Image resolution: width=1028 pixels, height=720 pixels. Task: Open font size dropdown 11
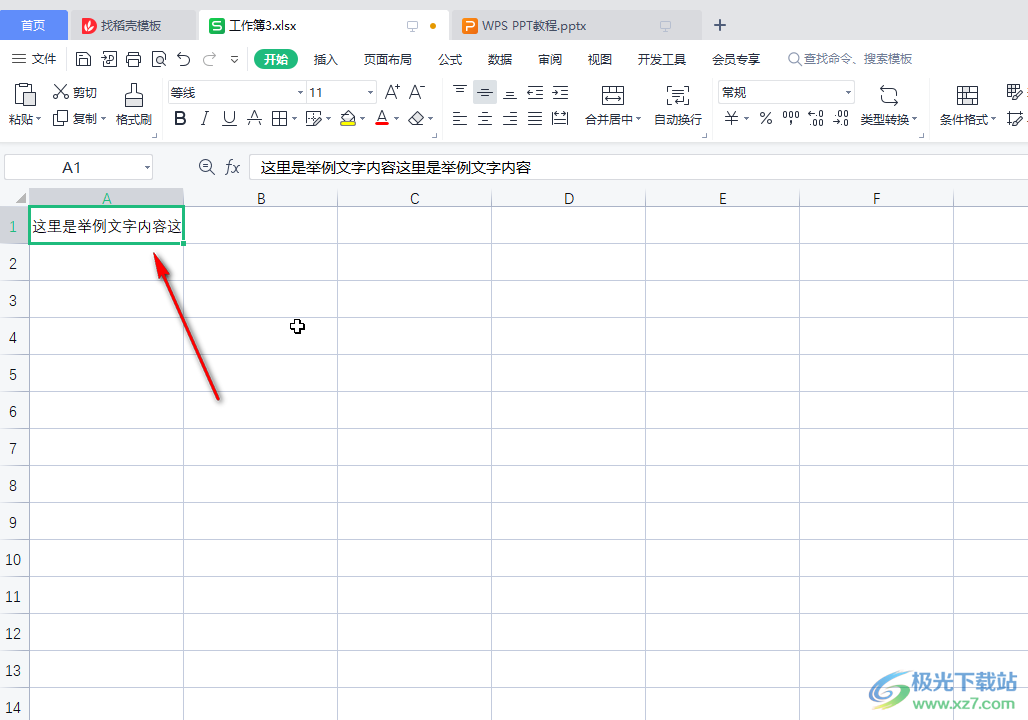pyautogui.click(x=370, y=92)
